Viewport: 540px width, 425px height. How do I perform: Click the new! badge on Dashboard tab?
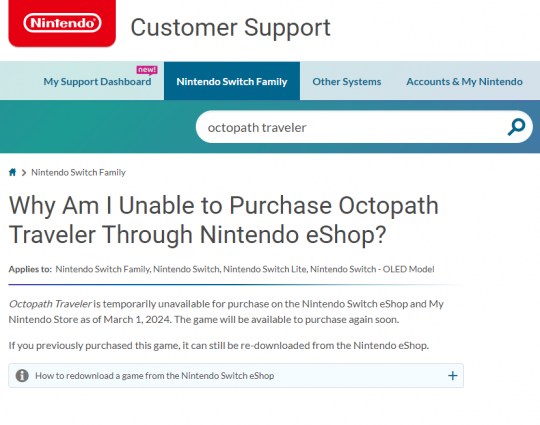(x=147, y=70)
